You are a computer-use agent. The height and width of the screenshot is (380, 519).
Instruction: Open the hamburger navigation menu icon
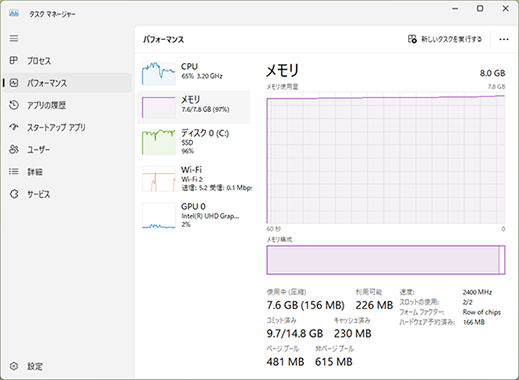pyautogui.click(x=14, y=39)
